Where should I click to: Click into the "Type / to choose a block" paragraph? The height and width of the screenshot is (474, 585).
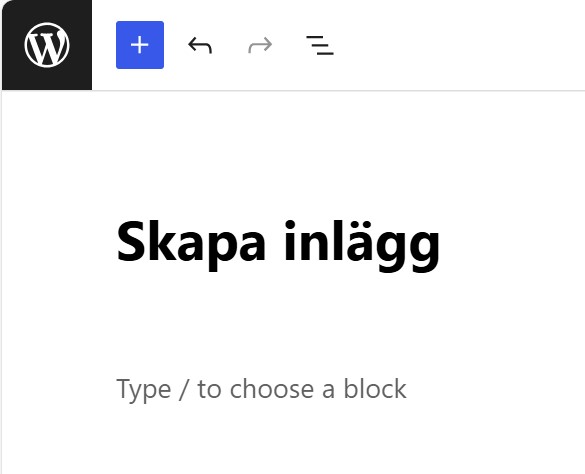(x=261, y=389)
